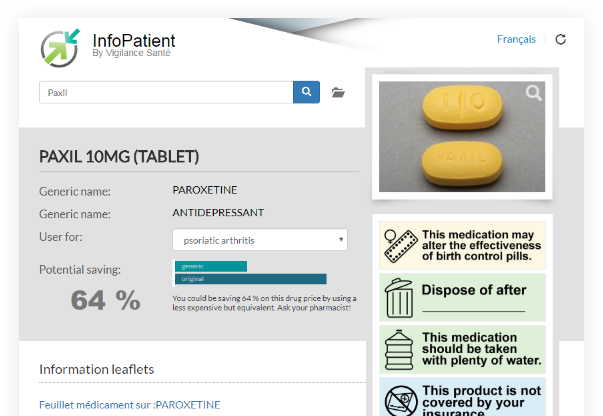Click the water bottle icon

click(x=399, y=350)
